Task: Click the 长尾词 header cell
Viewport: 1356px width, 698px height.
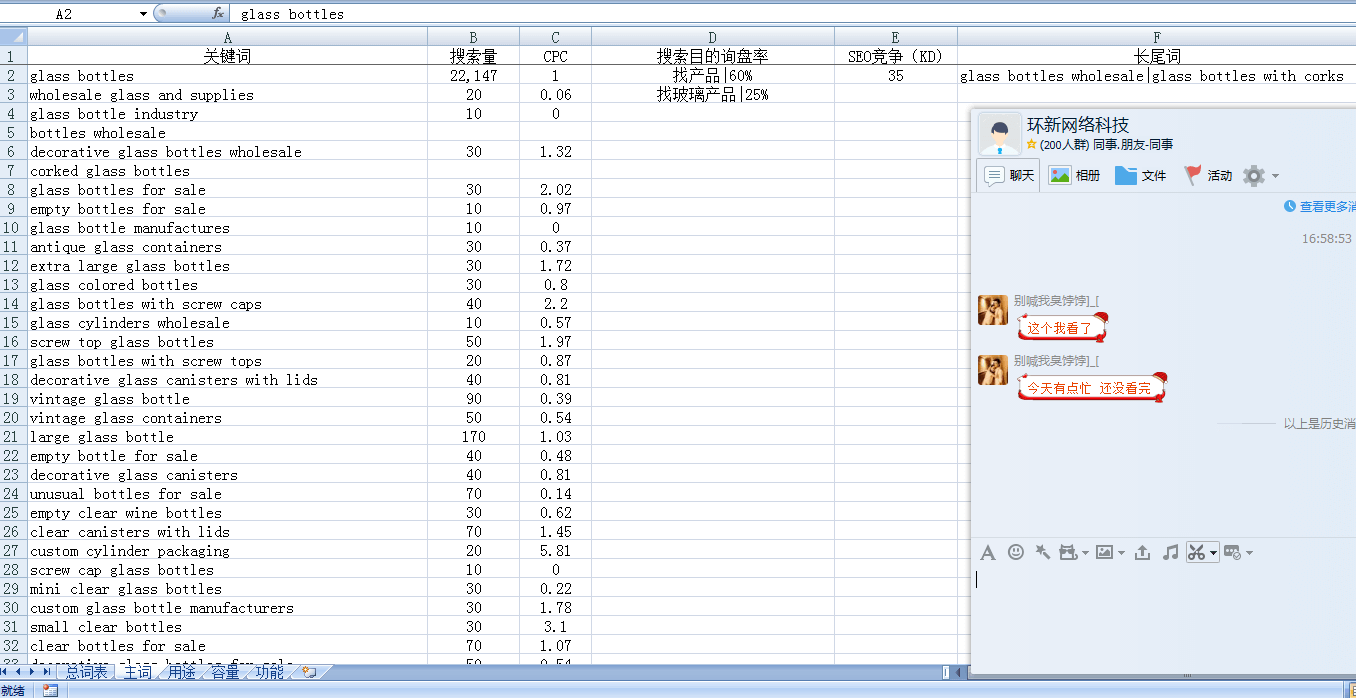Action: [x=1157, y=56]
